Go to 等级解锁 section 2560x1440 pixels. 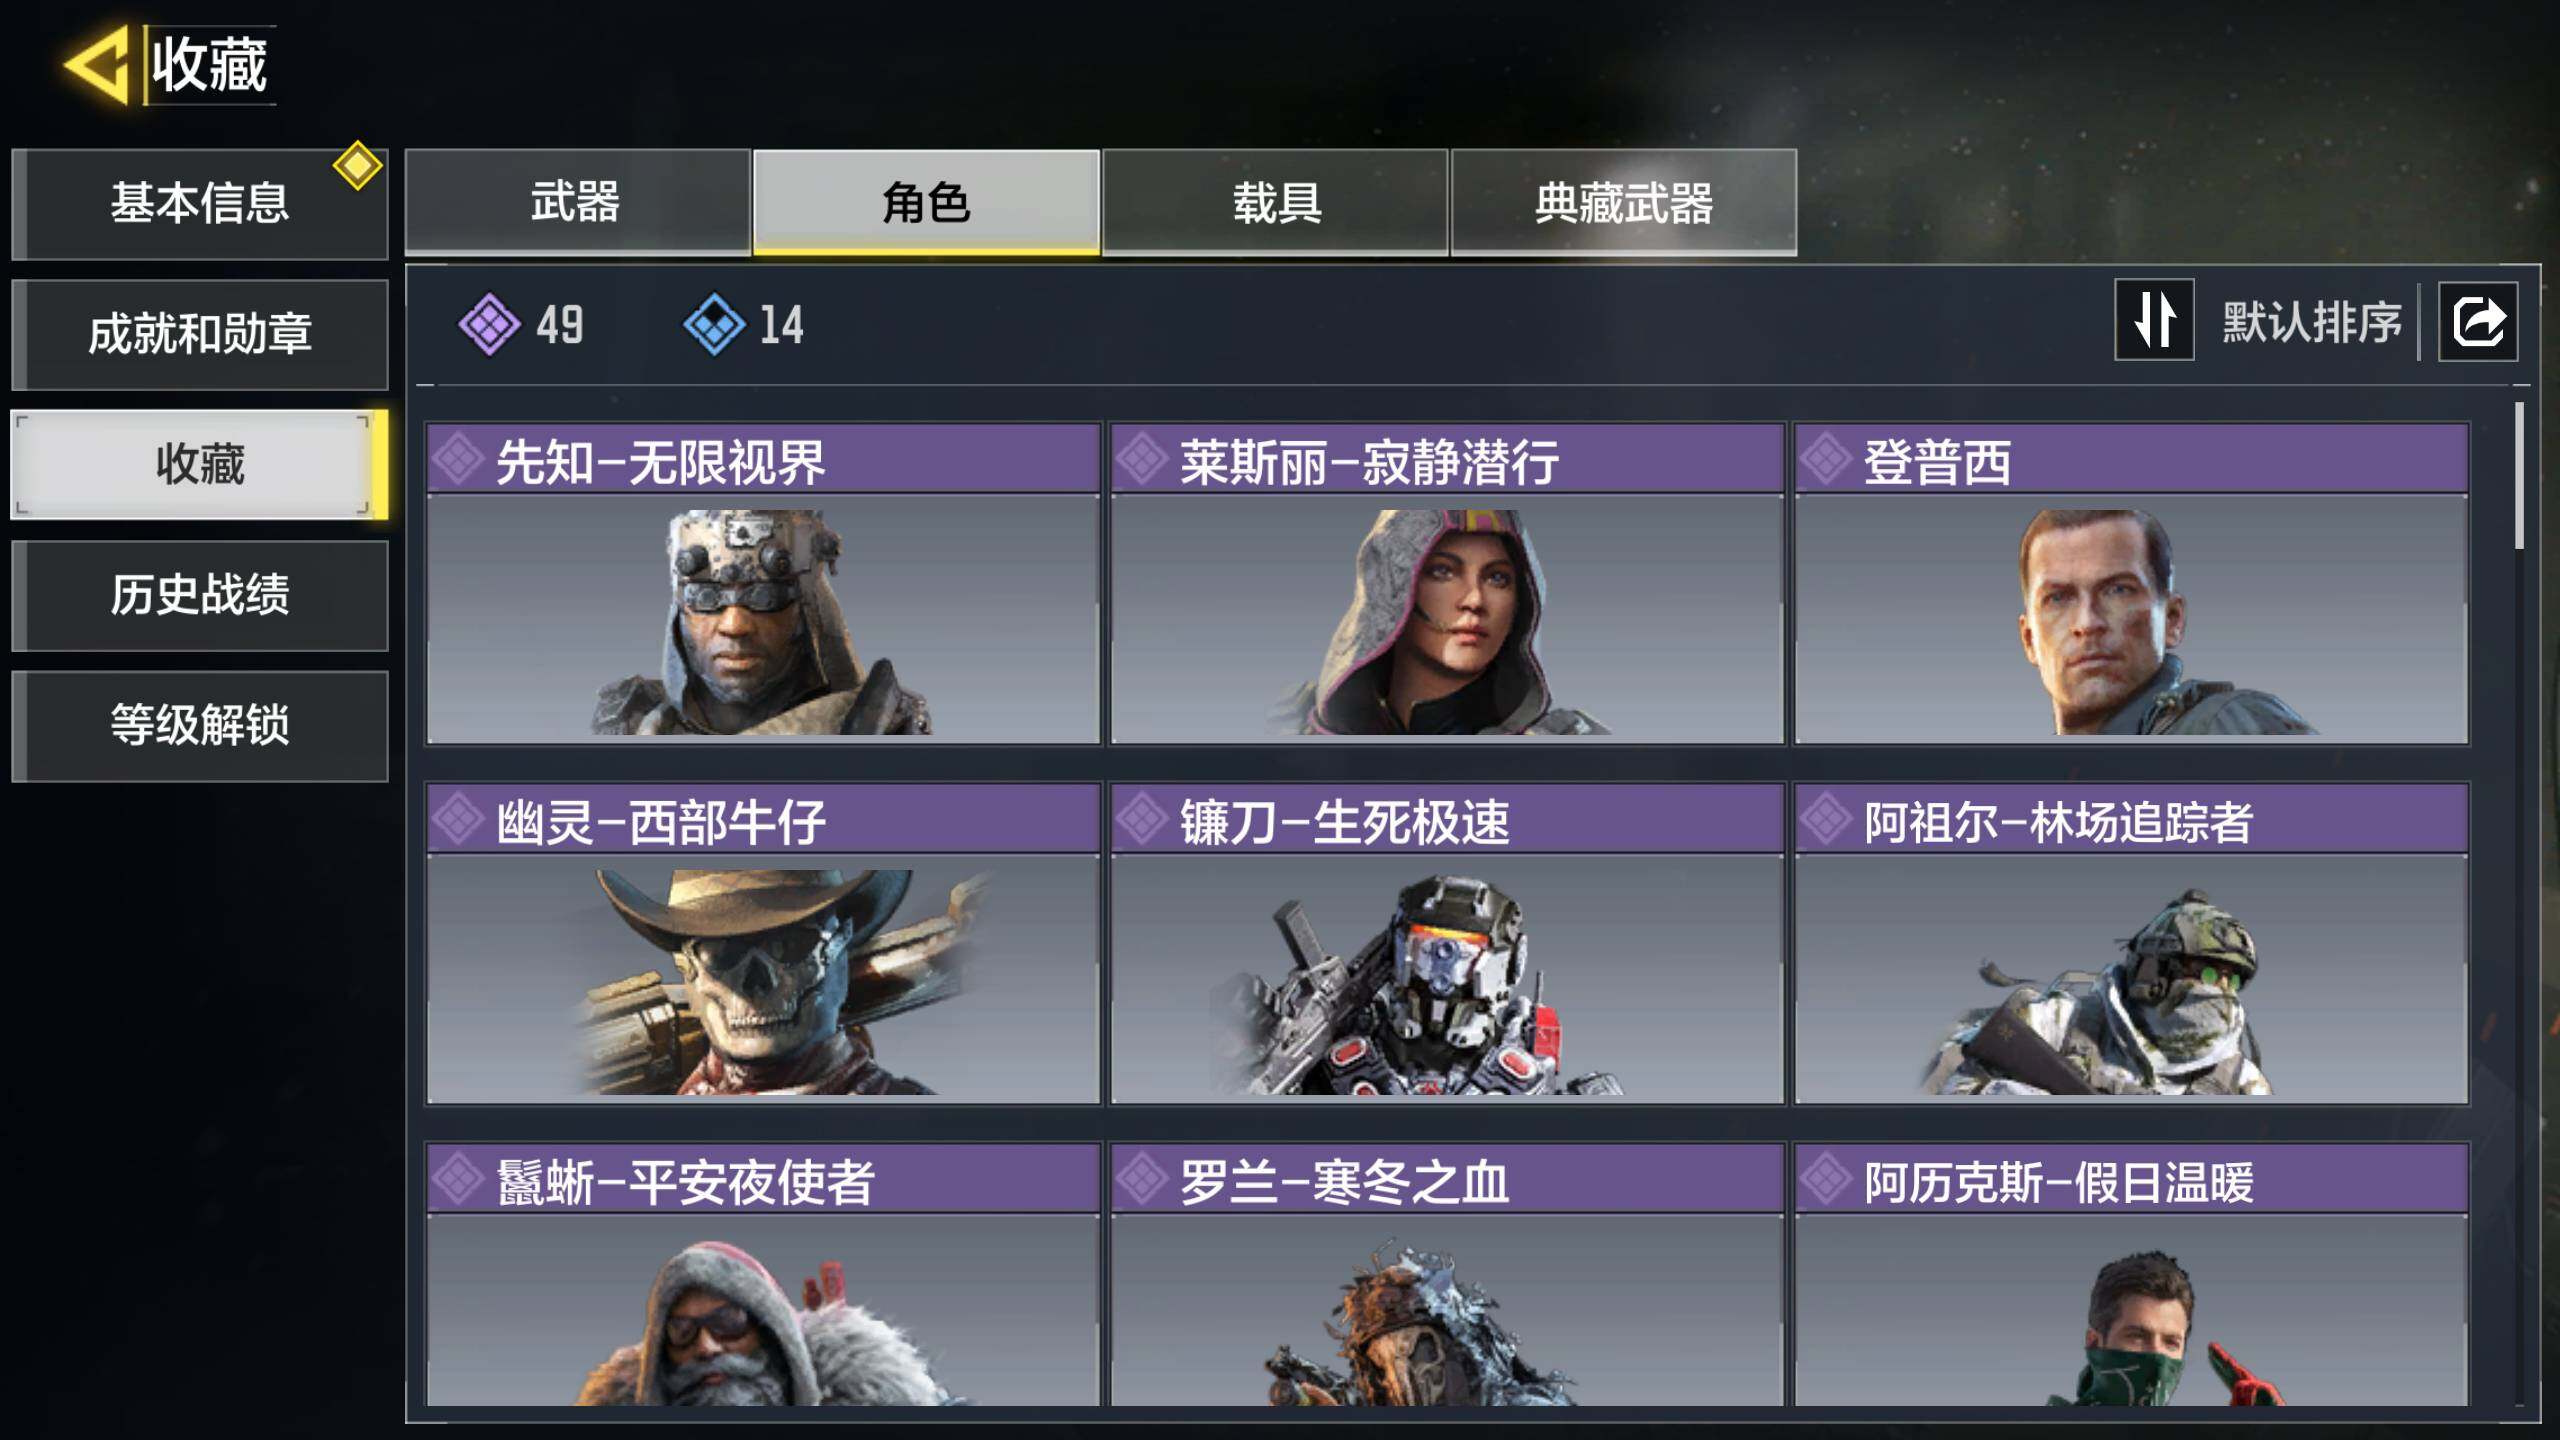click(x=200, y=726)
